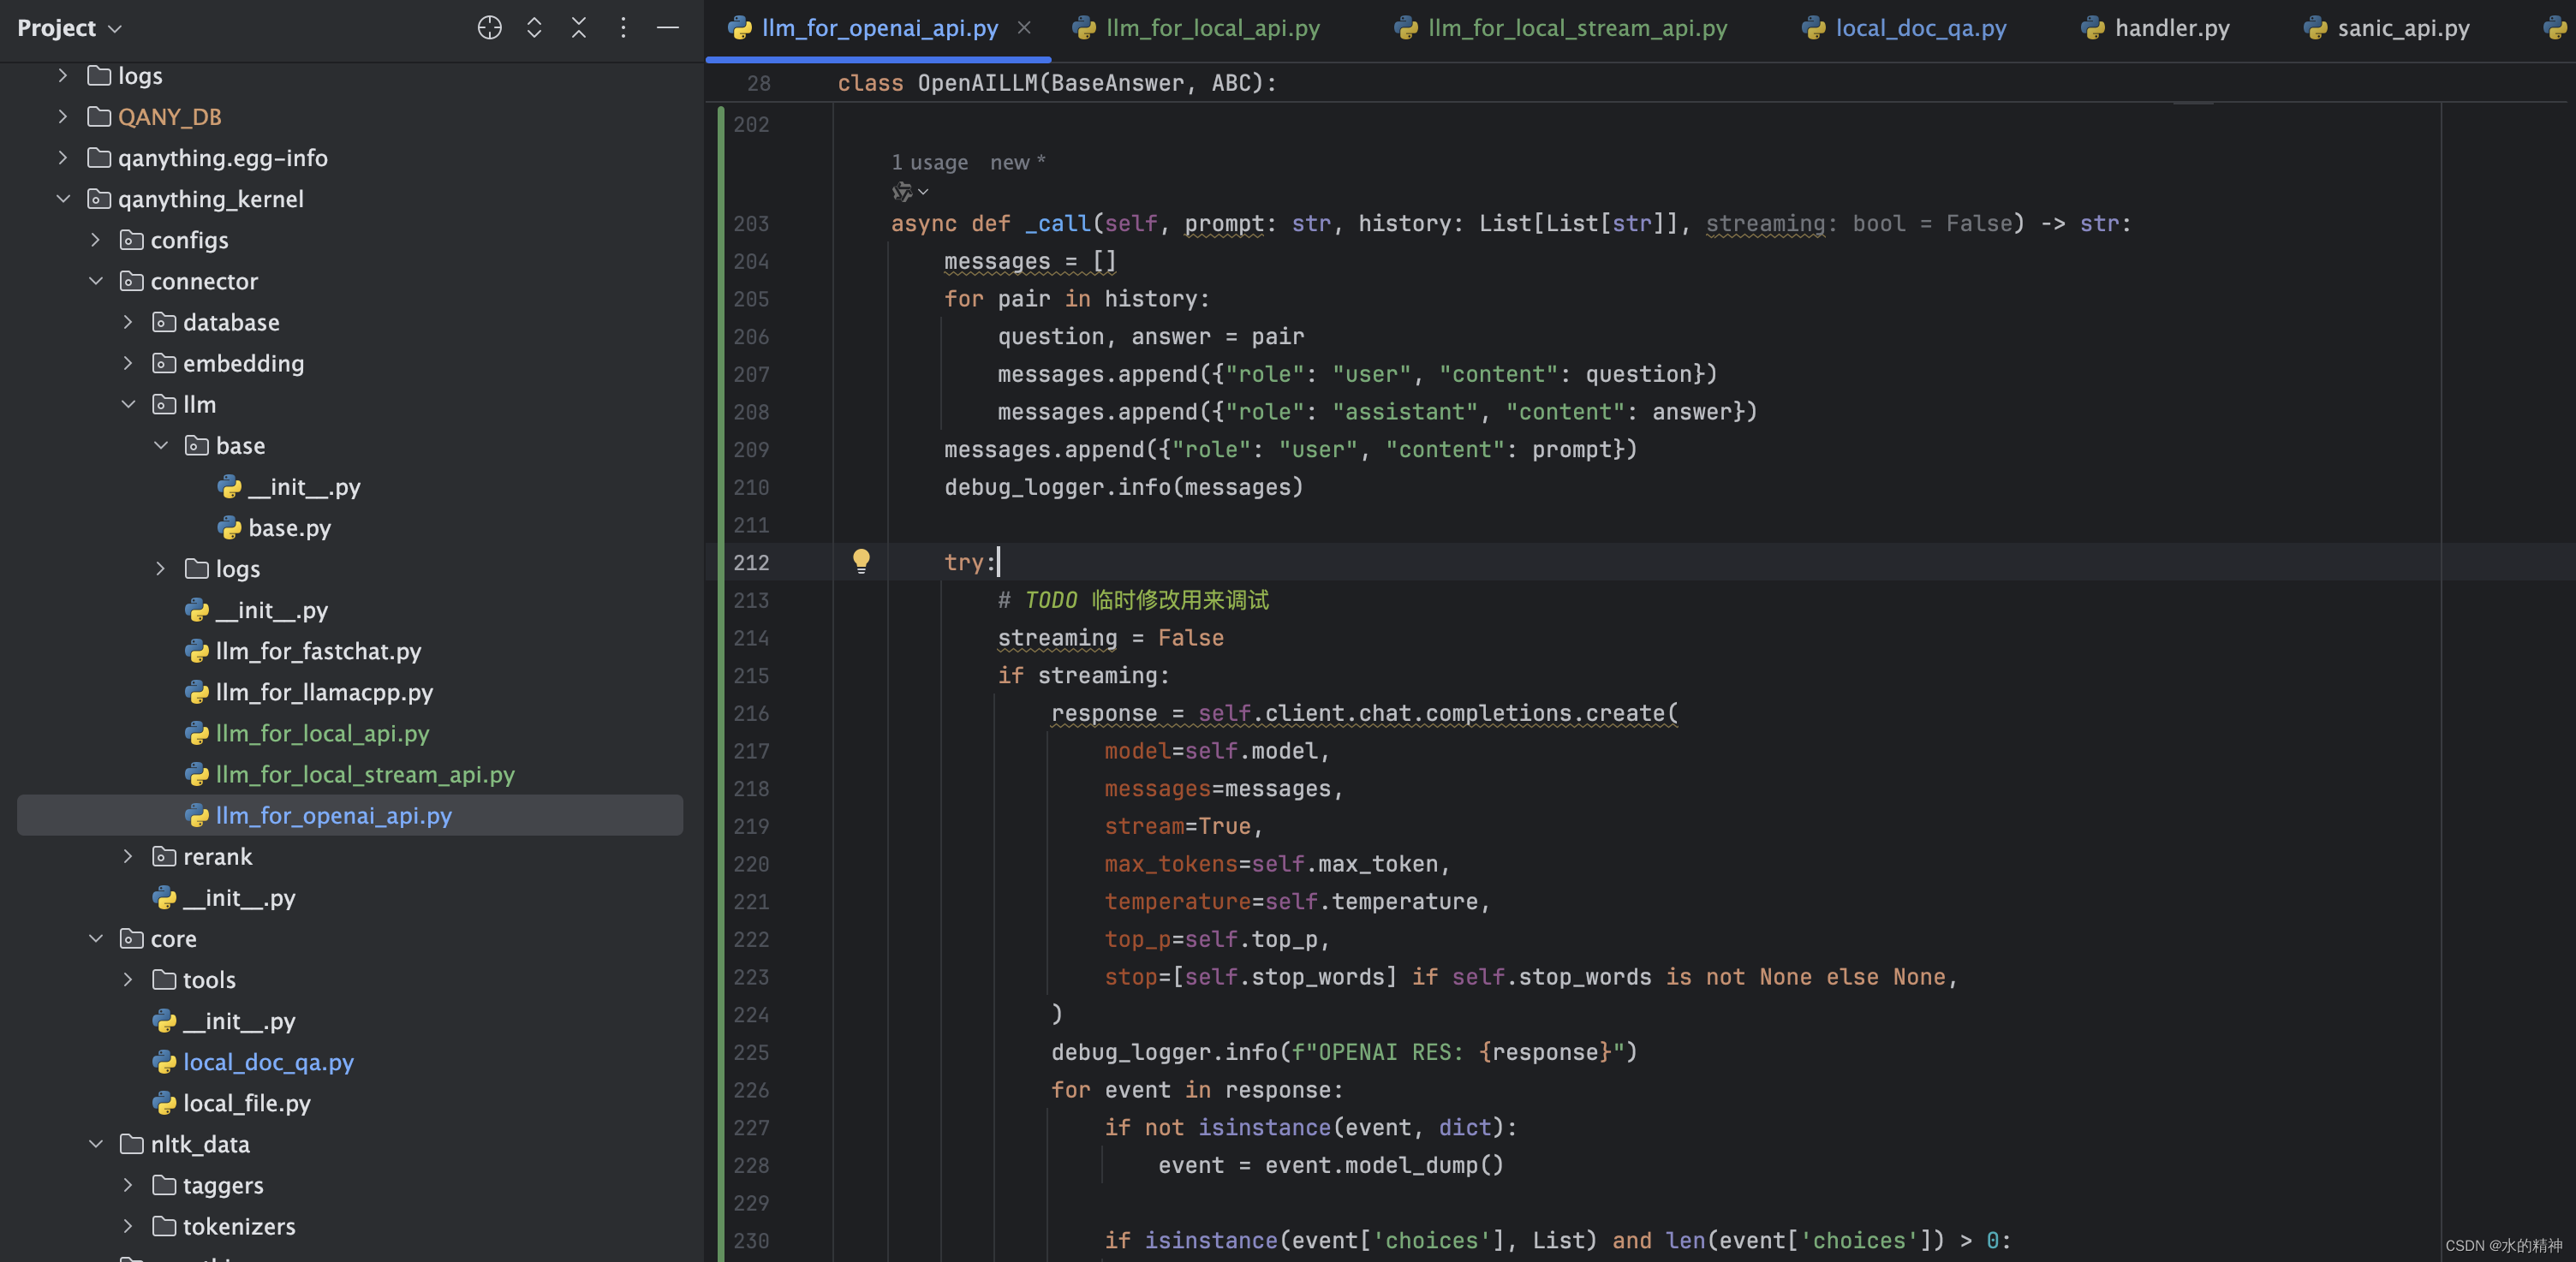The image size is (2576, 1262).
Task: Expand the logs folder inside llm
Action: (161, 569)
